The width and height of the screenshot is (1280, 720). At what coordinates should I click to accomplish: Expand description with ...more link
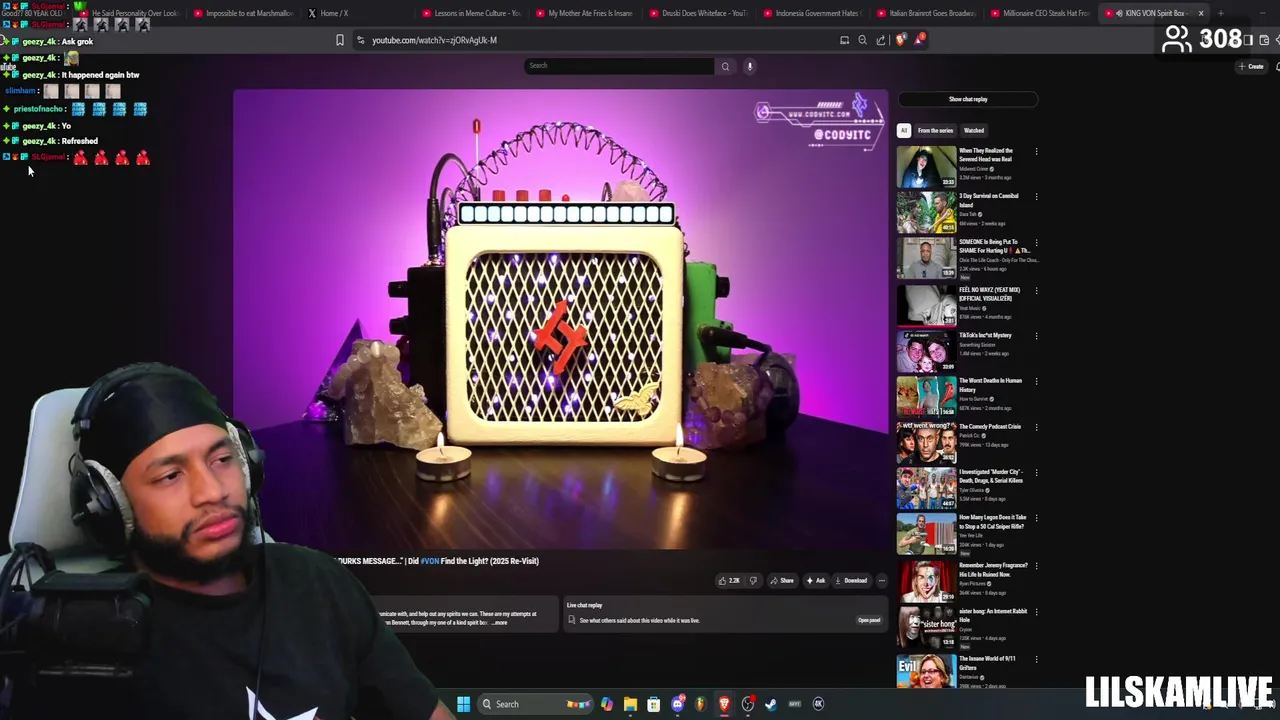click(499, 622)
